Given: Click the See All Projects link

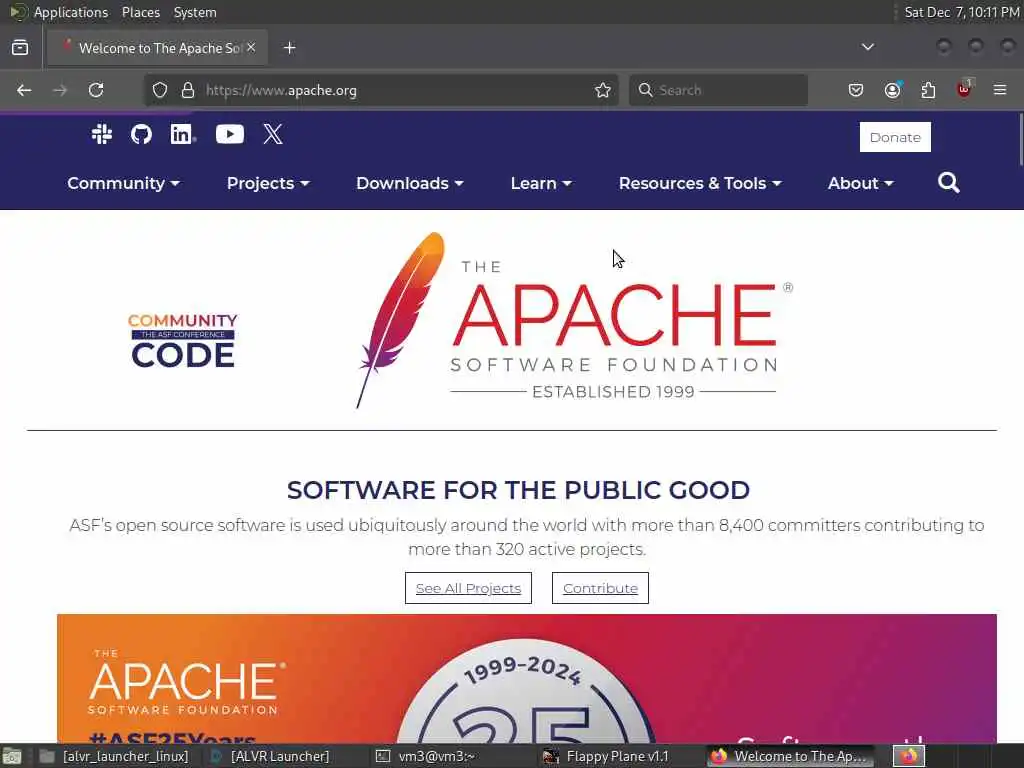Looking at the screenshot, I should pos(468,588).
